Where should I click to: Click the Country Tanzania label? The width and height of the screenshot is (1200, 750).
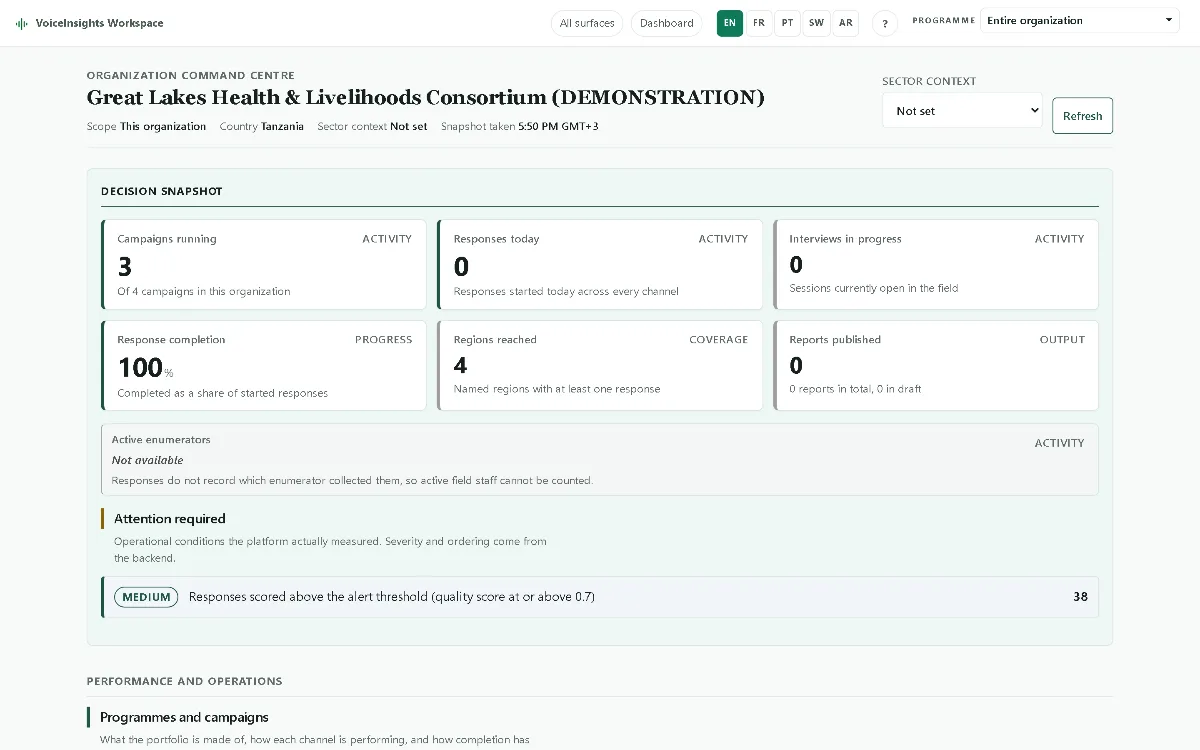click(262, 127)
